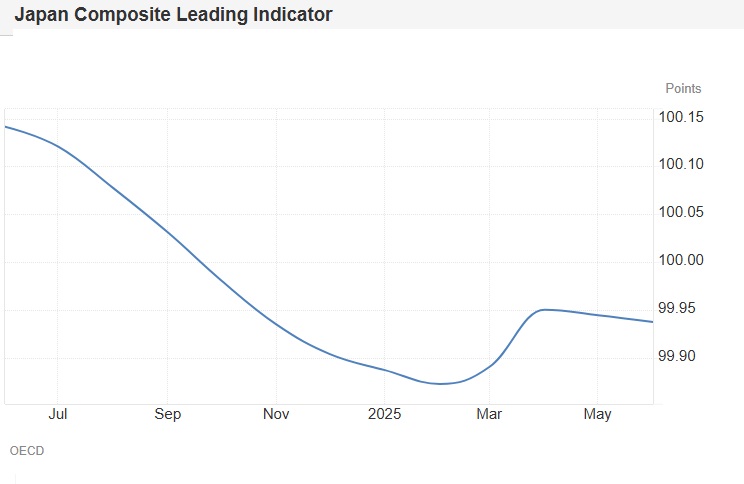Select the Mar label on the time axis
This screenshot has width=744, height=484.
pyautogui.click(x=490, y=414)
